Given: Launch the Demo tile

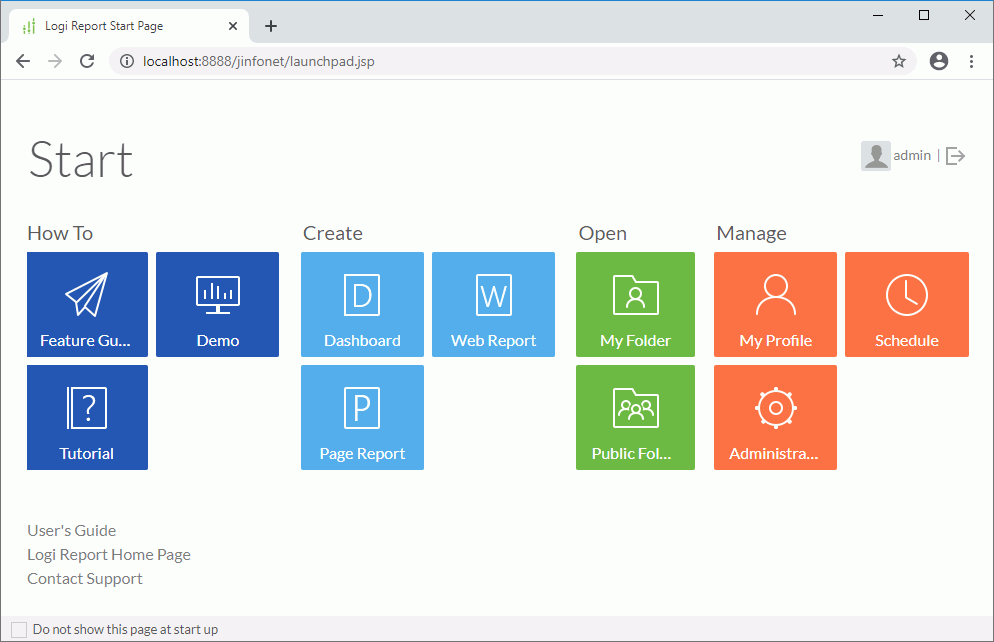Looking at the screenshot, I should [x=217, y=304].
